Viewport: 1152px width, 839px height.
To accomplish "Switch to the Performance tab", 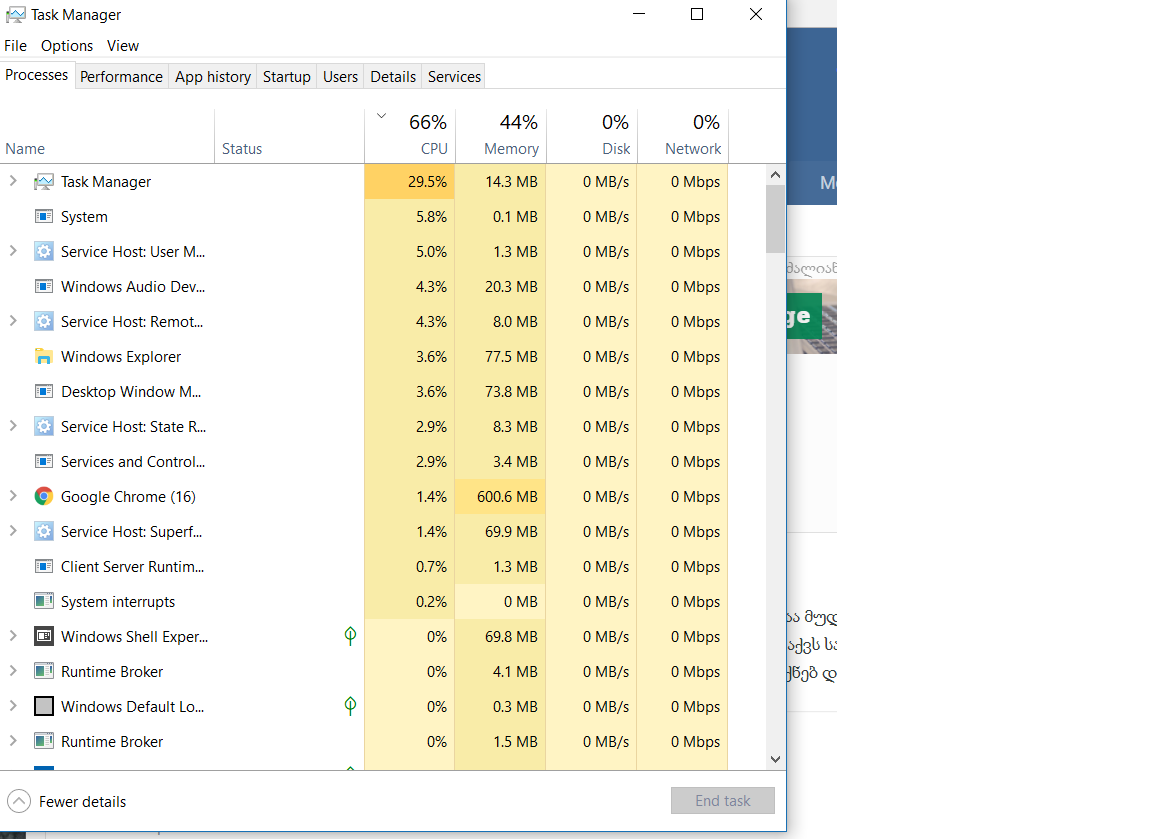I will 121,77.
